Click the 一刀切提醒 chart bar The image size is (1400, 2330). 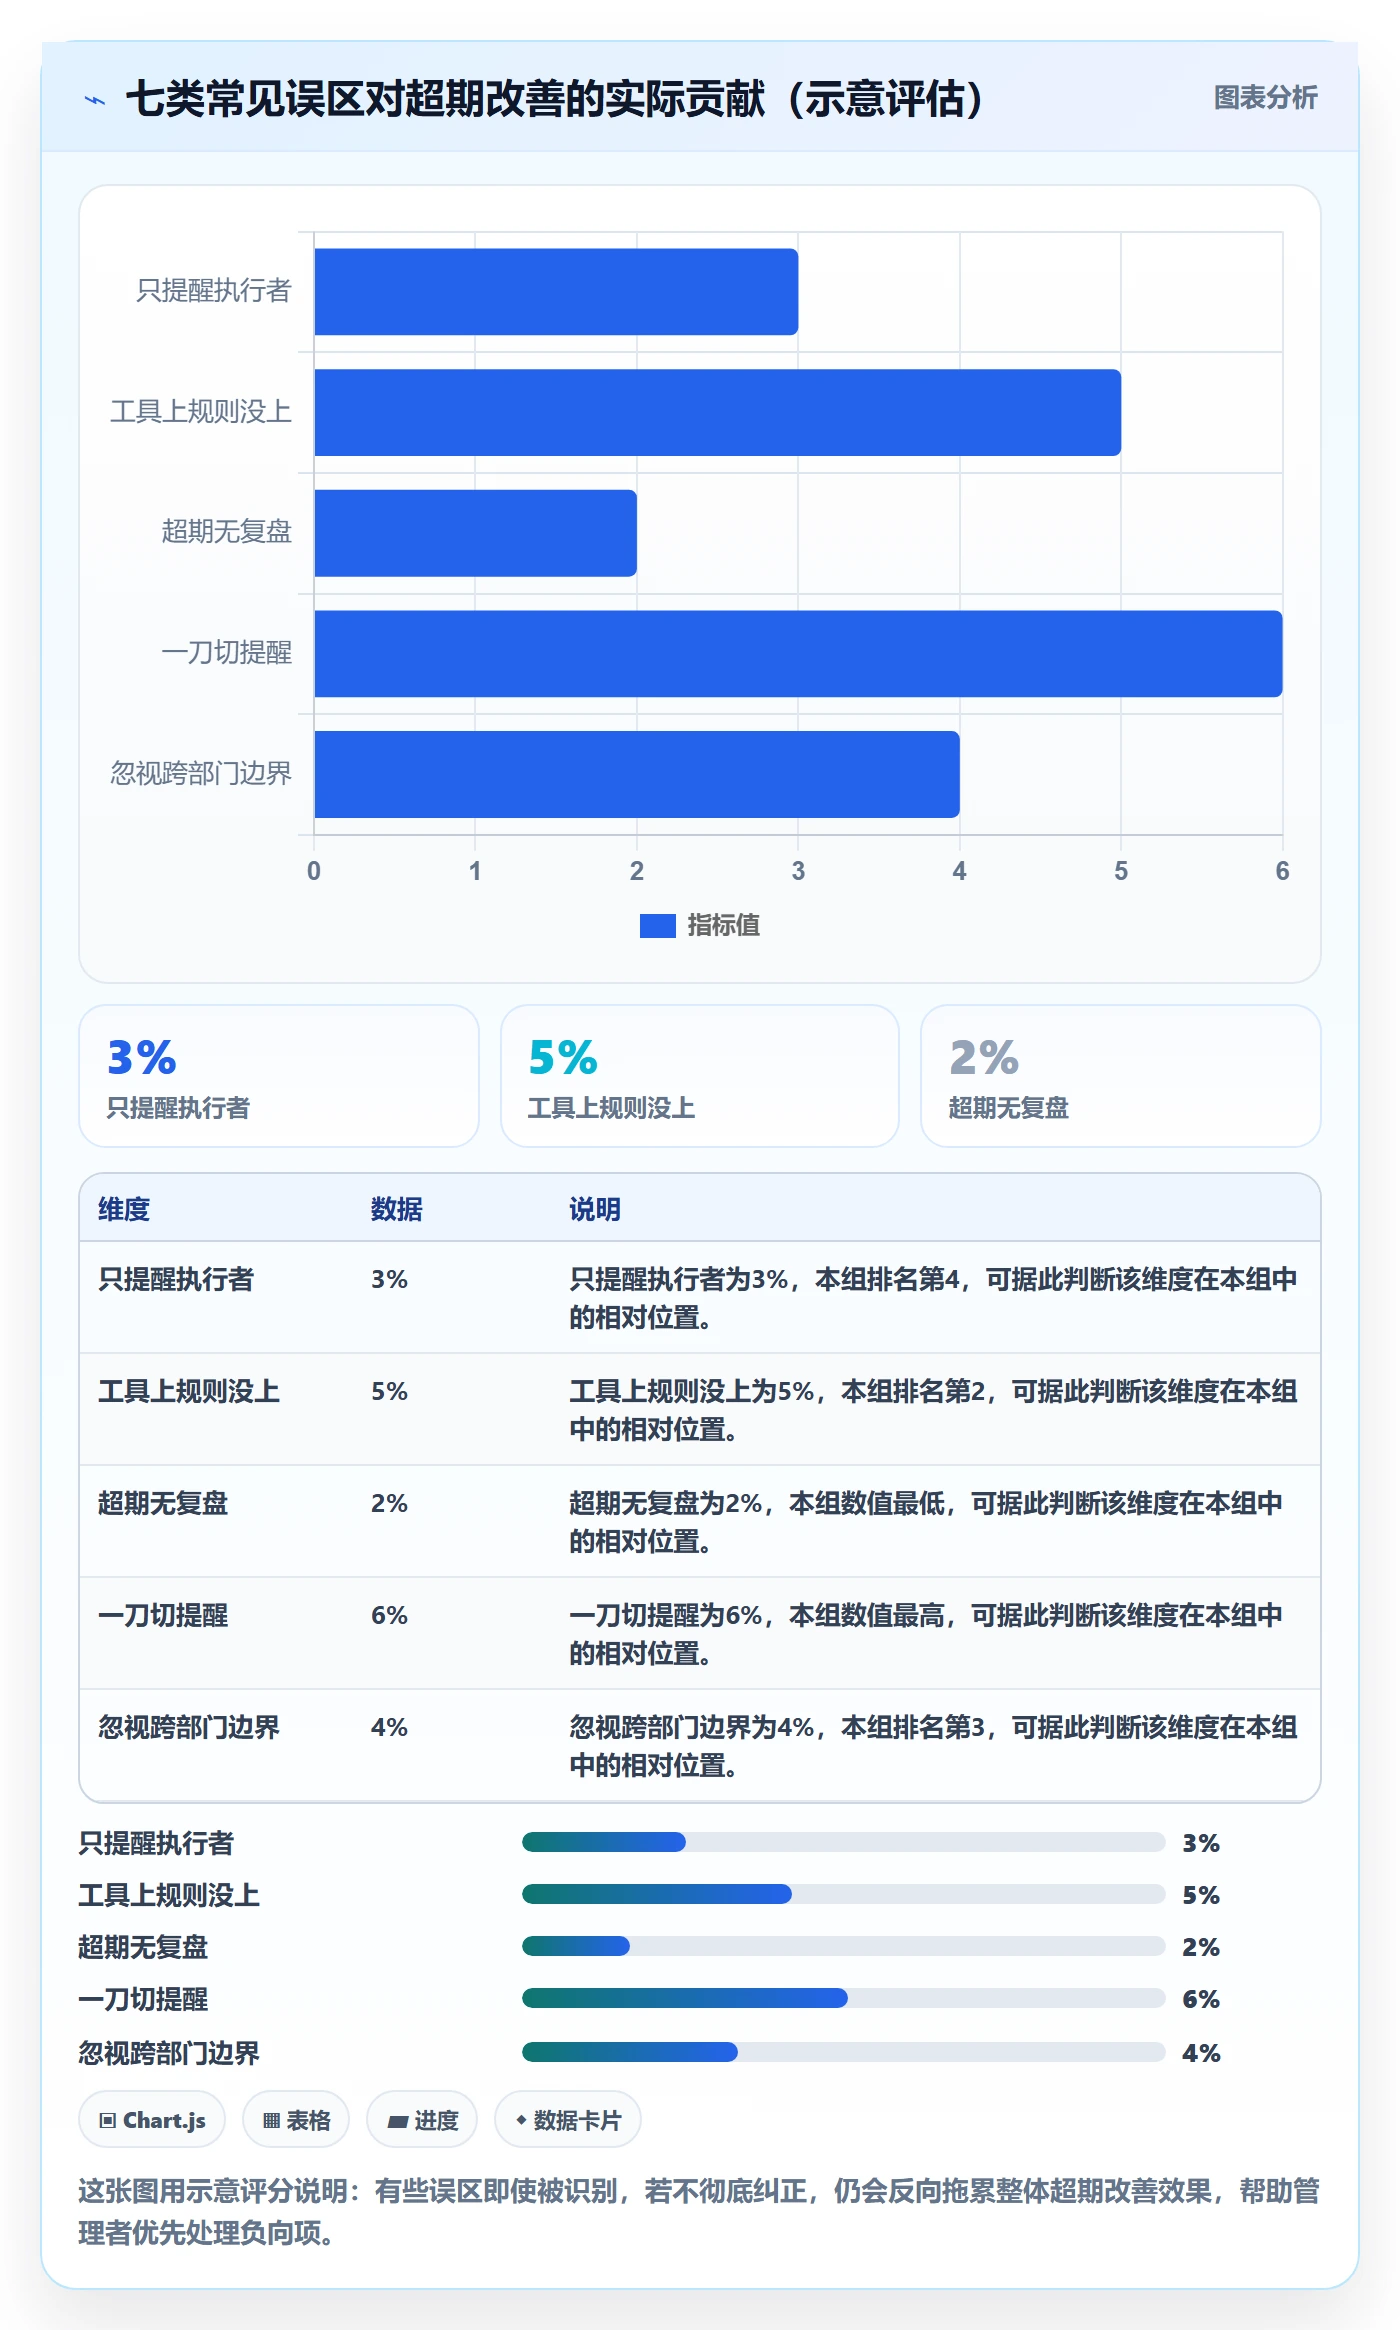pyautogui.click(x=798, y=654)
